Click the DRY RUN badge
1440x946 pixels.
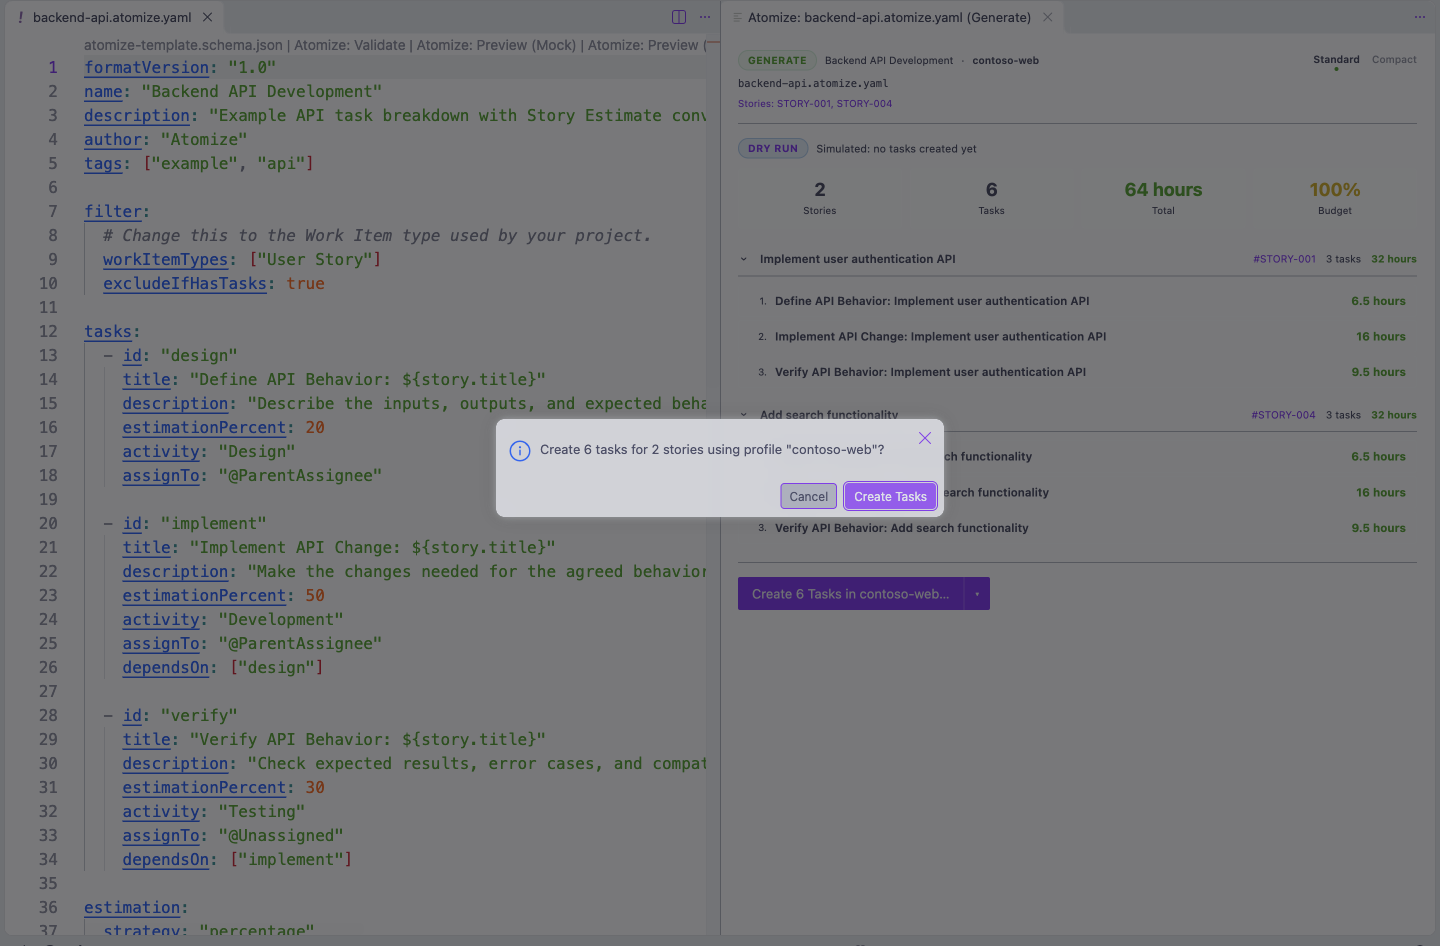point(773,149)
